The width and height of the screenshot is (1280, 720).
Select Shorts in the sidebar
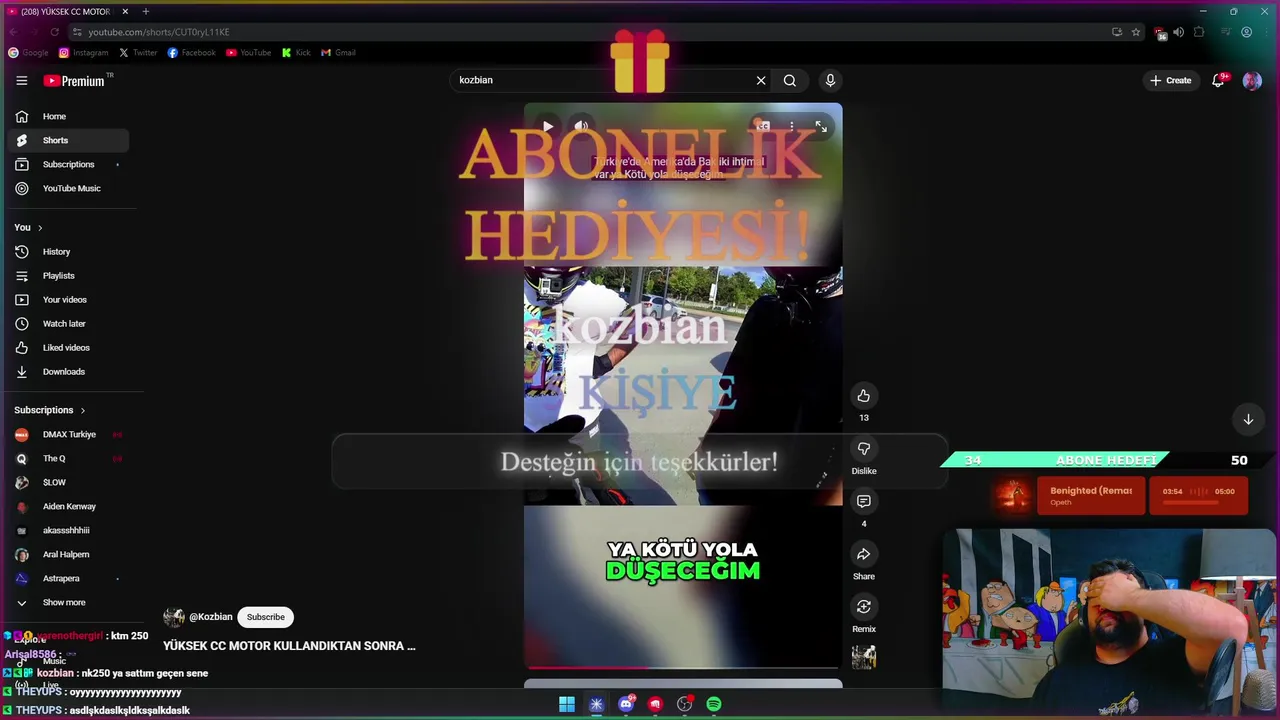pyautogui.click(x=66, y=140)
